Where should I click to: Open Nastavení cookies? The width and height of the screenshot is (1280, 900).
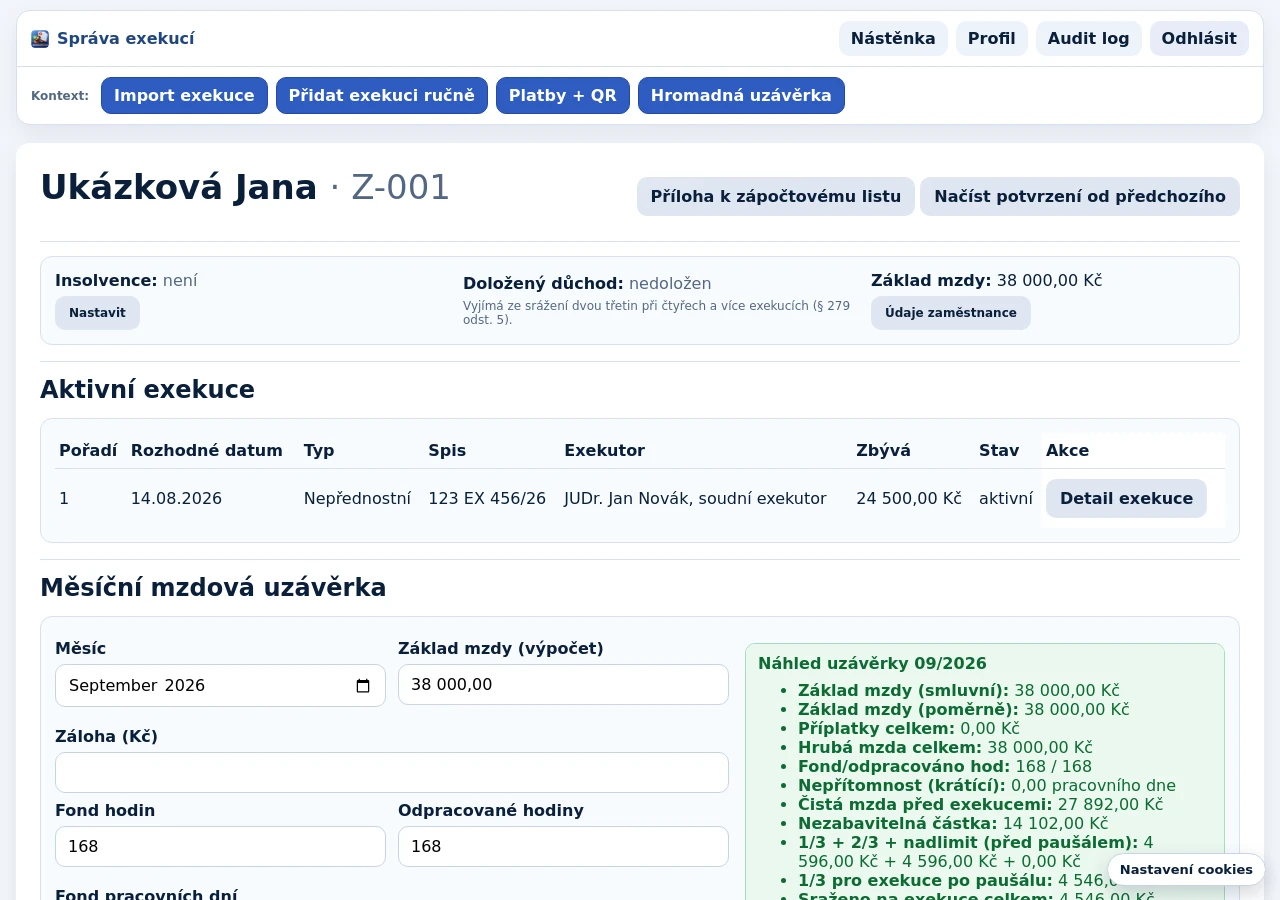(x=1186, y=870)
